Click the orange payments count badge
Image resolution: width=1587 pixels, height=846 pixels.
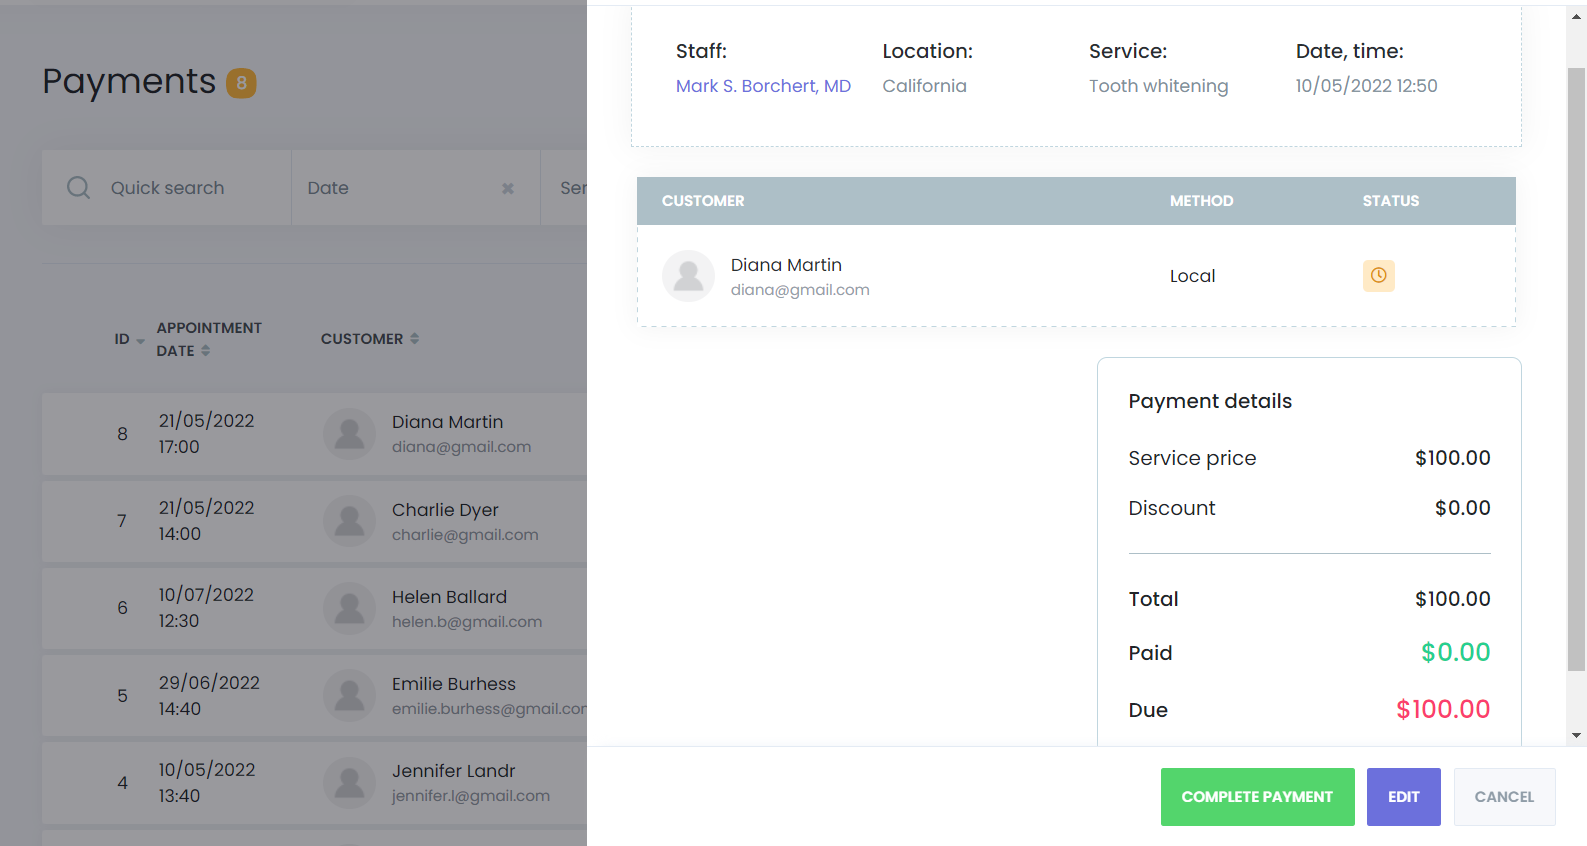click(241, 83)
